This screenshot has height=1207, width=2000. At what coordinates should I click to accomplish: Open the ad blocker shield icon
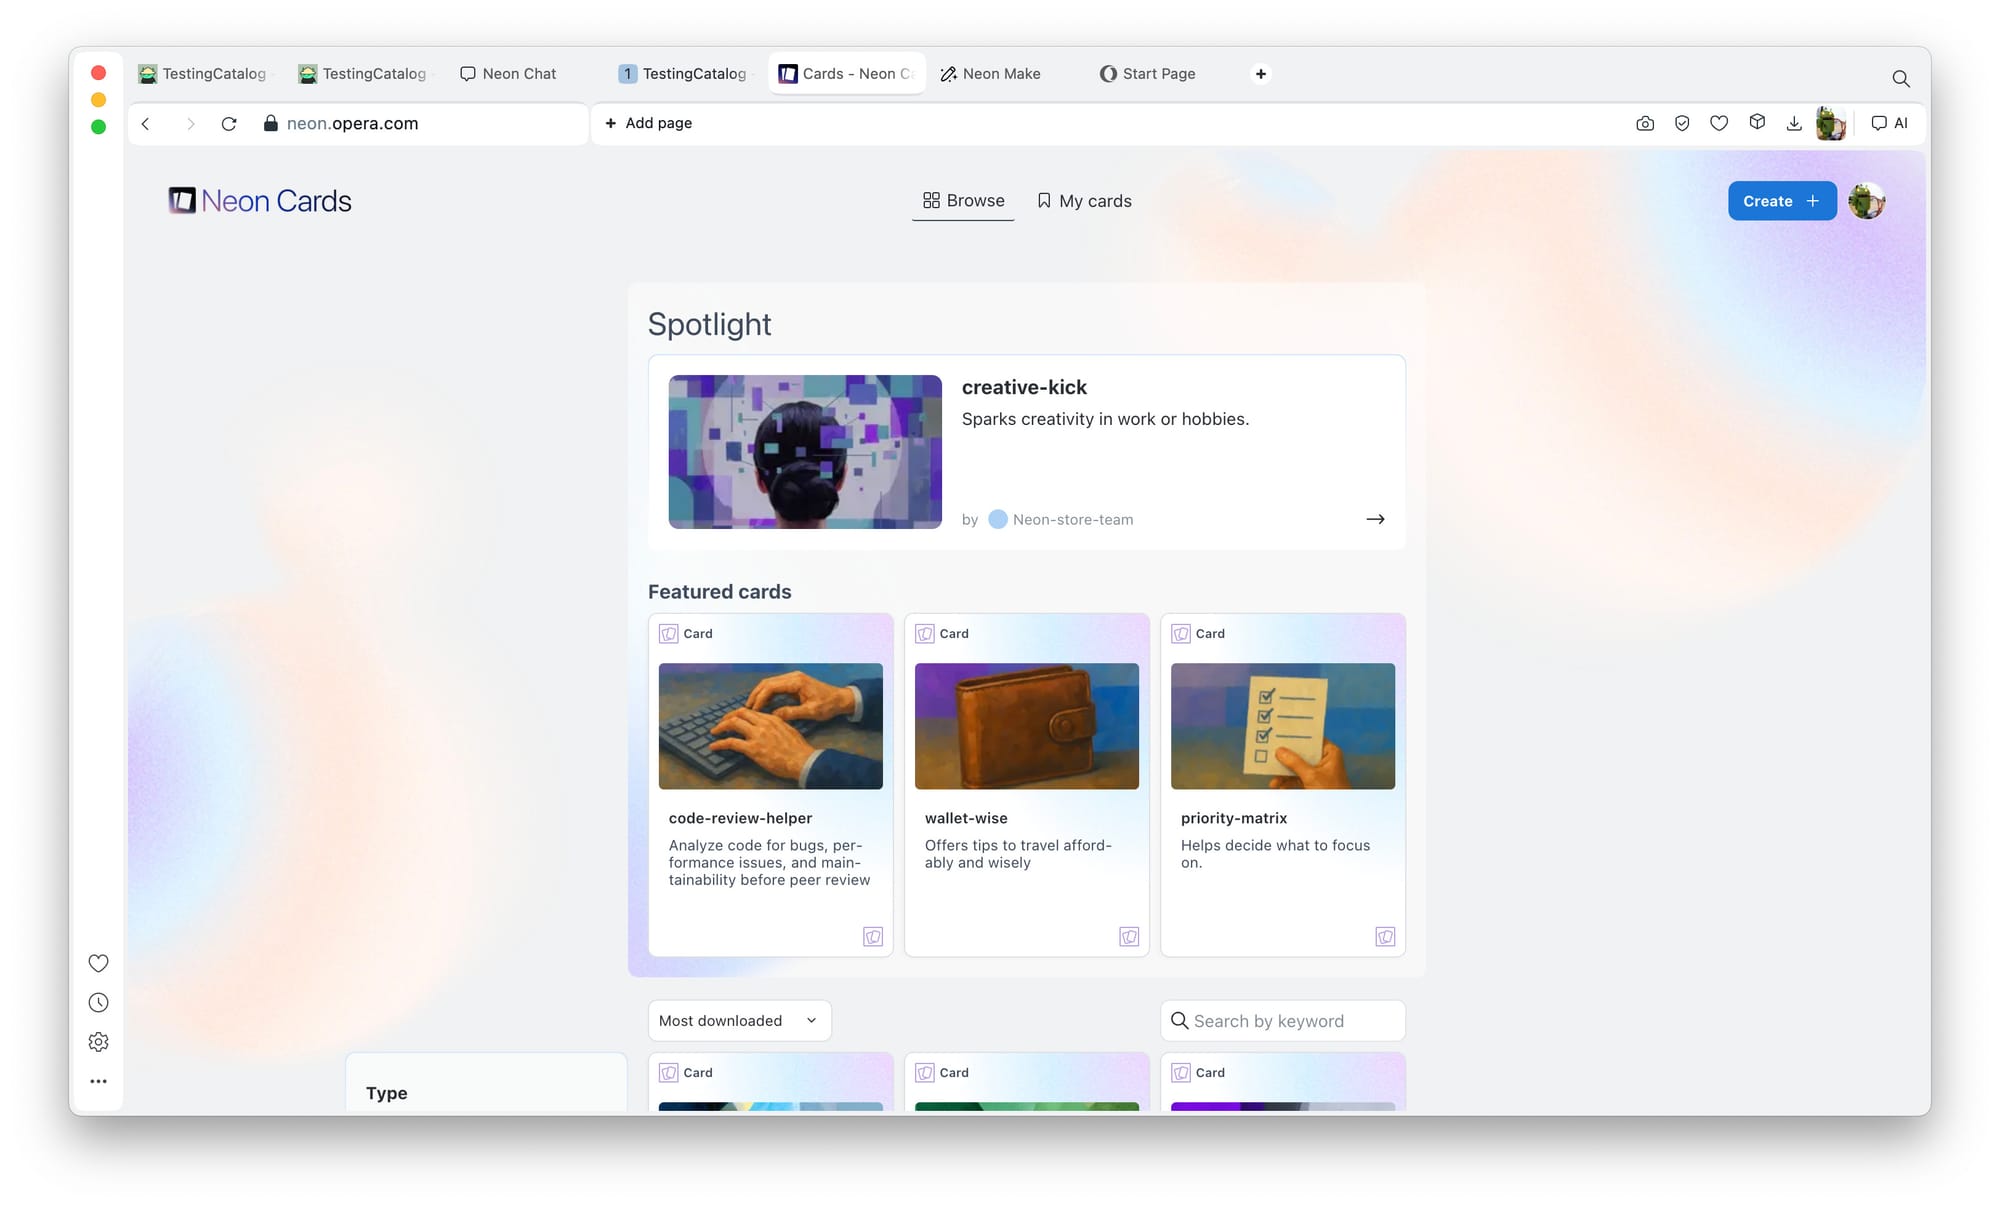[x=1682, y=123]
